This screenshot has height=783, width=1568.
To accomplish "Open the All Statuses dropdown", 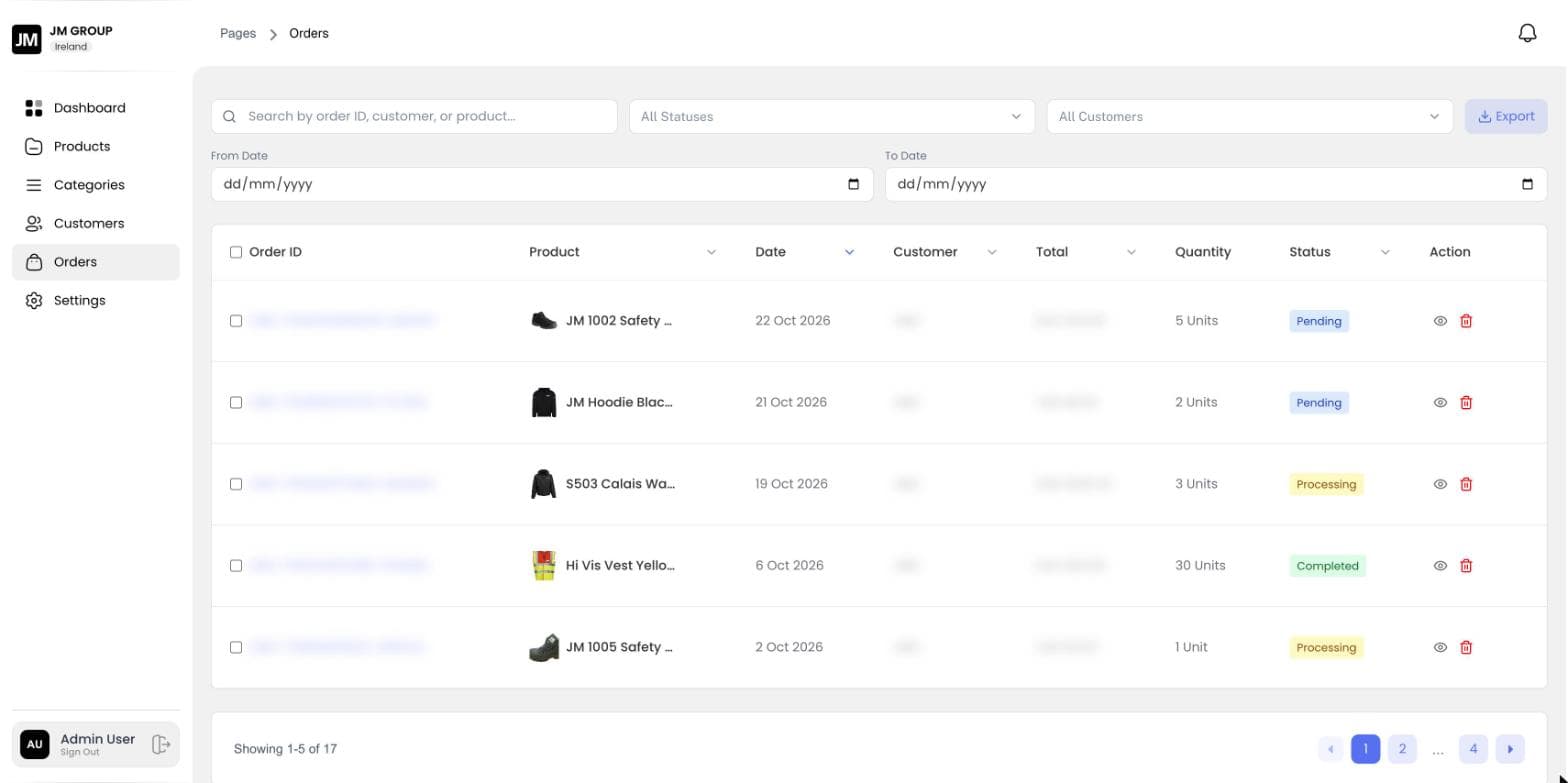I will click(x=832, y=116).
